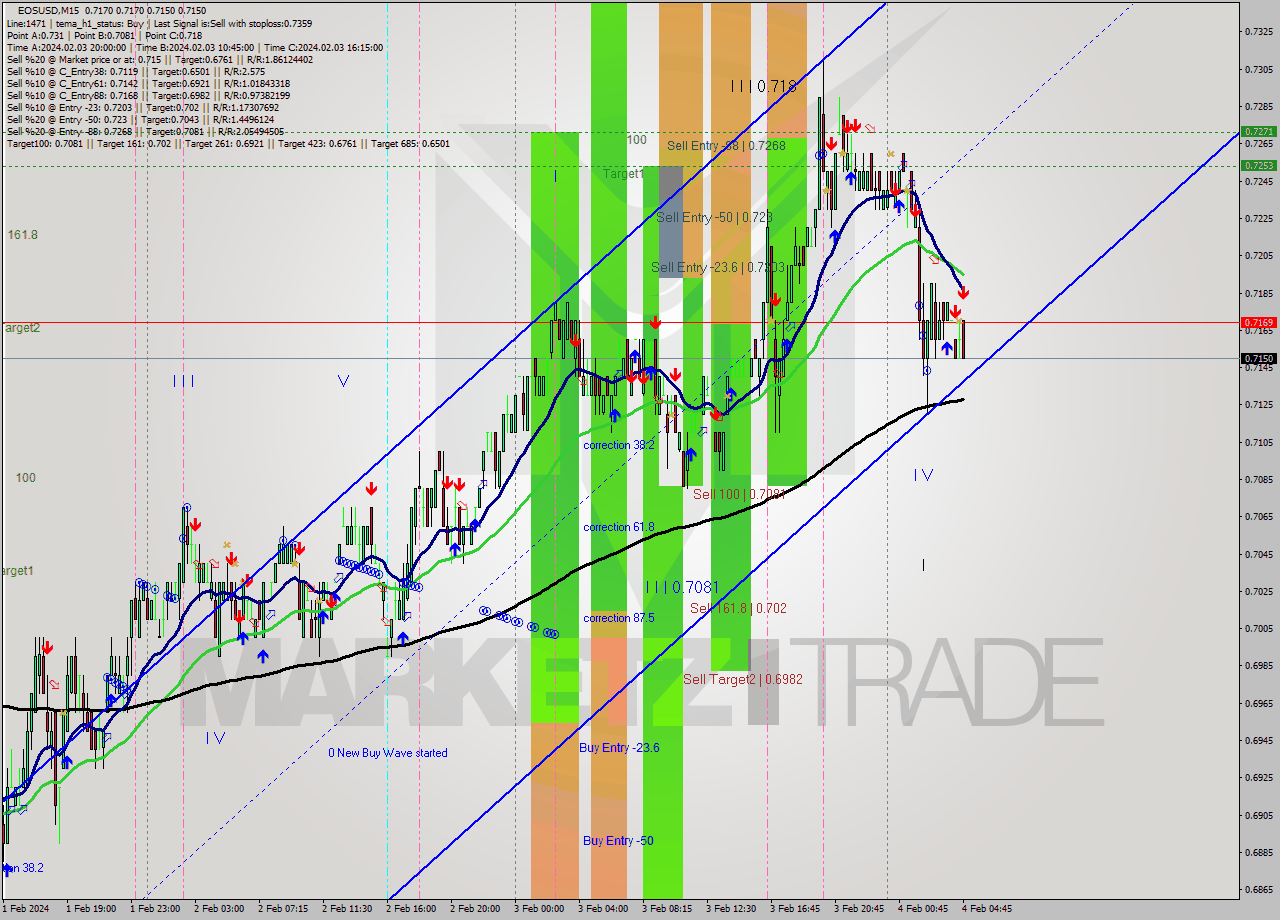Viewport: 1280px width, 920px height.
Task: Click the 'Sell 161.8 | 0.702' label
Action: click(738, 608)
